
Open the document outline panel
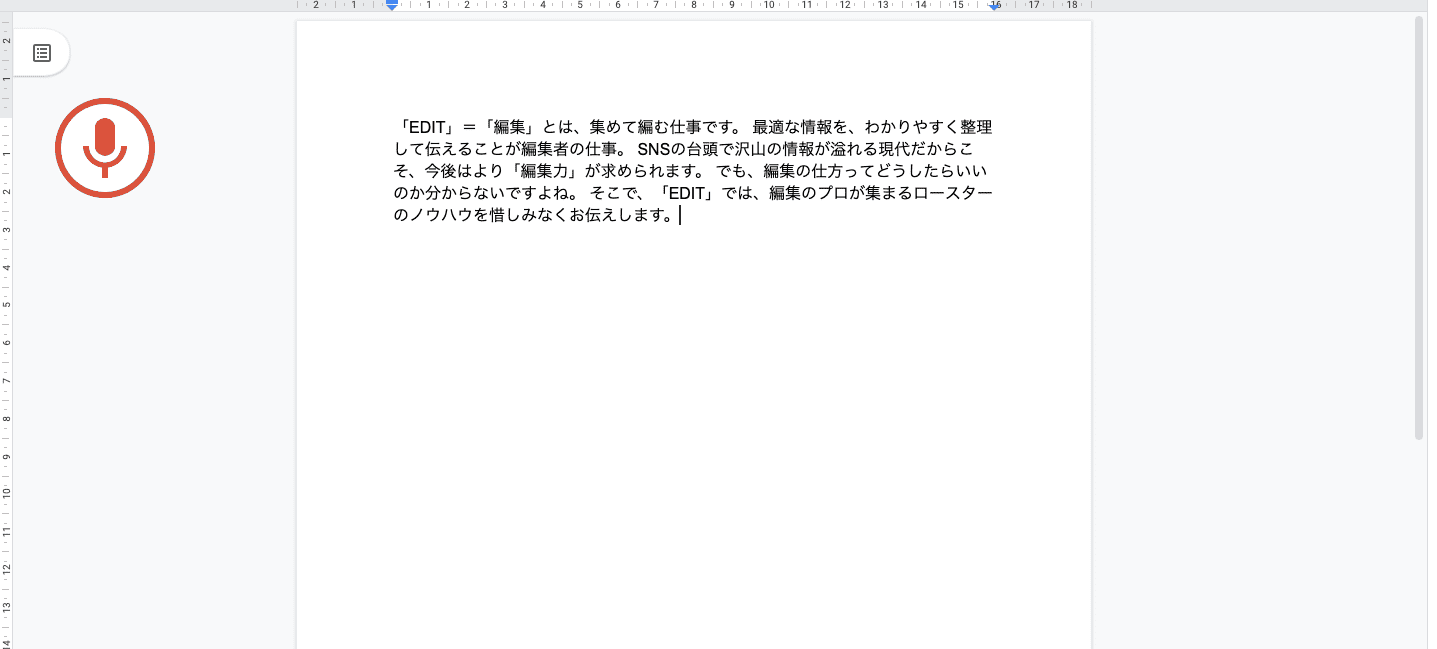coord(41,53)
